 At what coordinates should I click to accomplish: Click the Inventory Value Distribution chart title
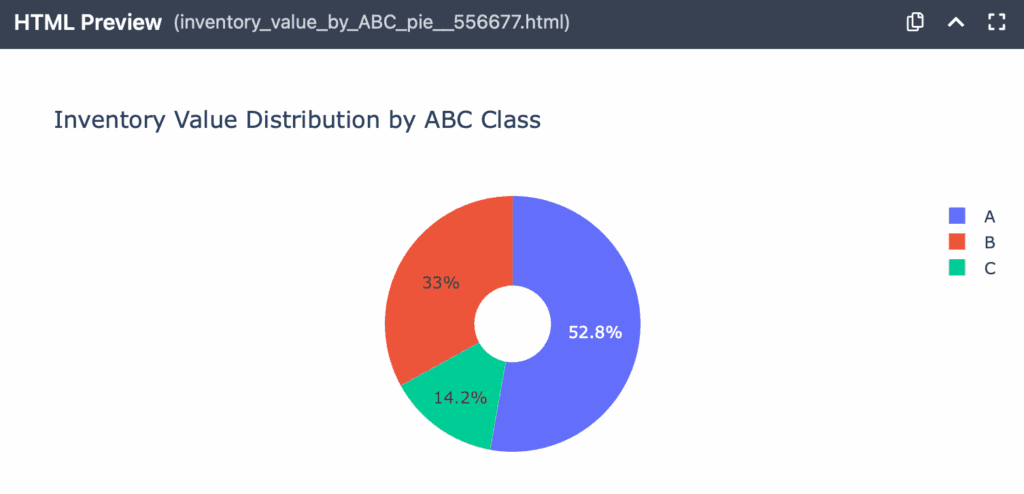pyautogui.click(x=297, y=120)
